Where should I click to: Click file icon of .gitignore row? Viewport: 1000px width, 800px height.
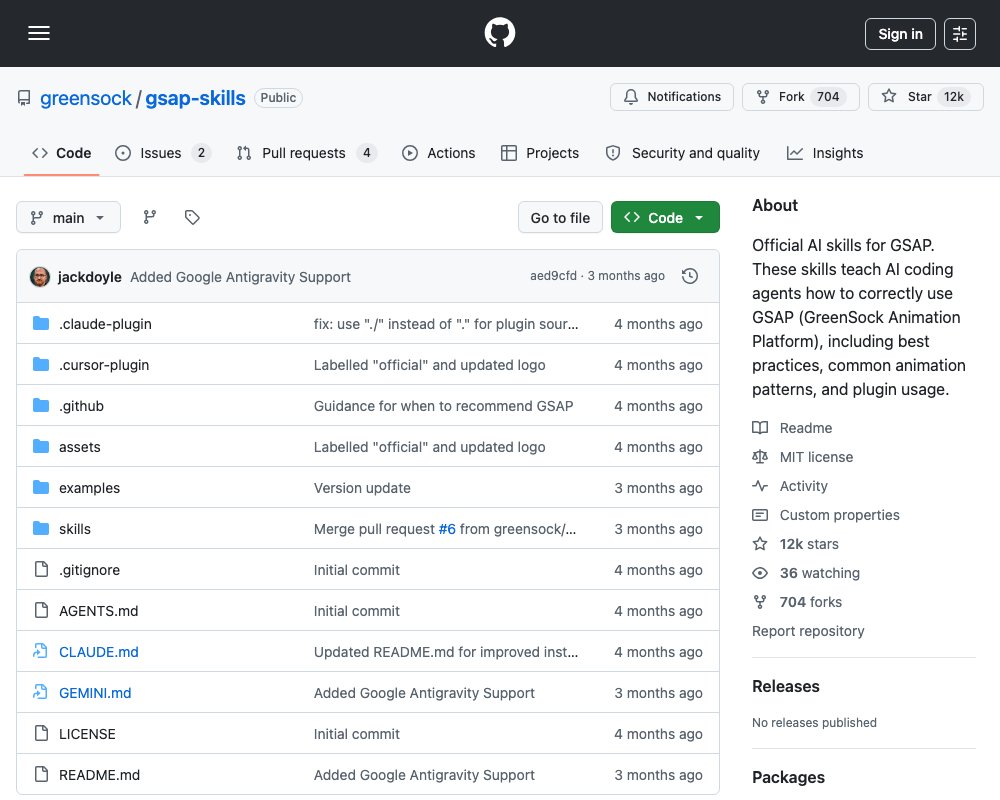tap(41, 569)
